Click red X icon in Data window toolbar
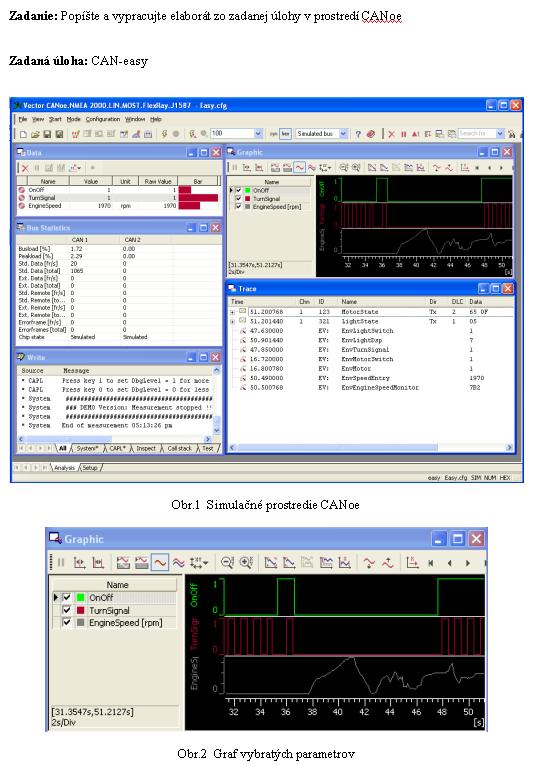The image size is (539, 764). coord(25,168)
